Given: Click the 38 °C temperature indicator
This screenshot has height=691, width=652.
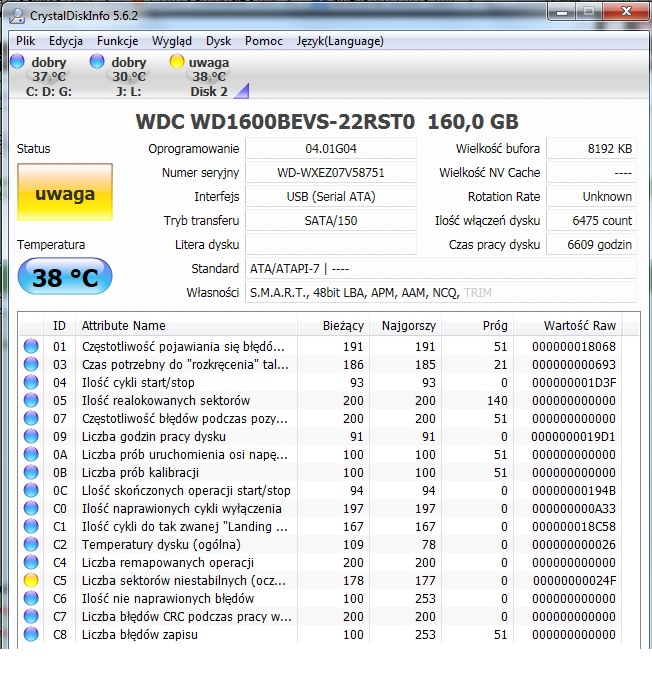Looking at the screenshot, I should [65, 276].
